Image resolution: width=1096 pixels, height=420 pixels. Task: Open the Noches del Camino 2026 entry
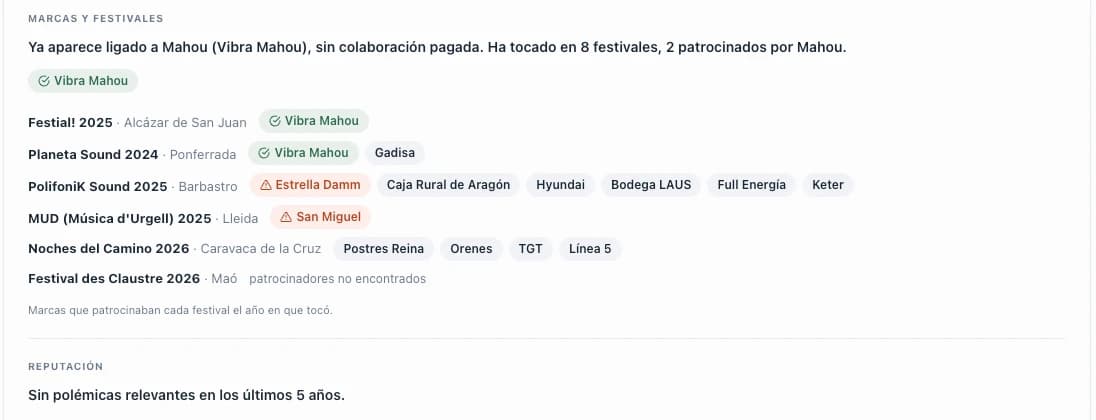pos(108,249)
